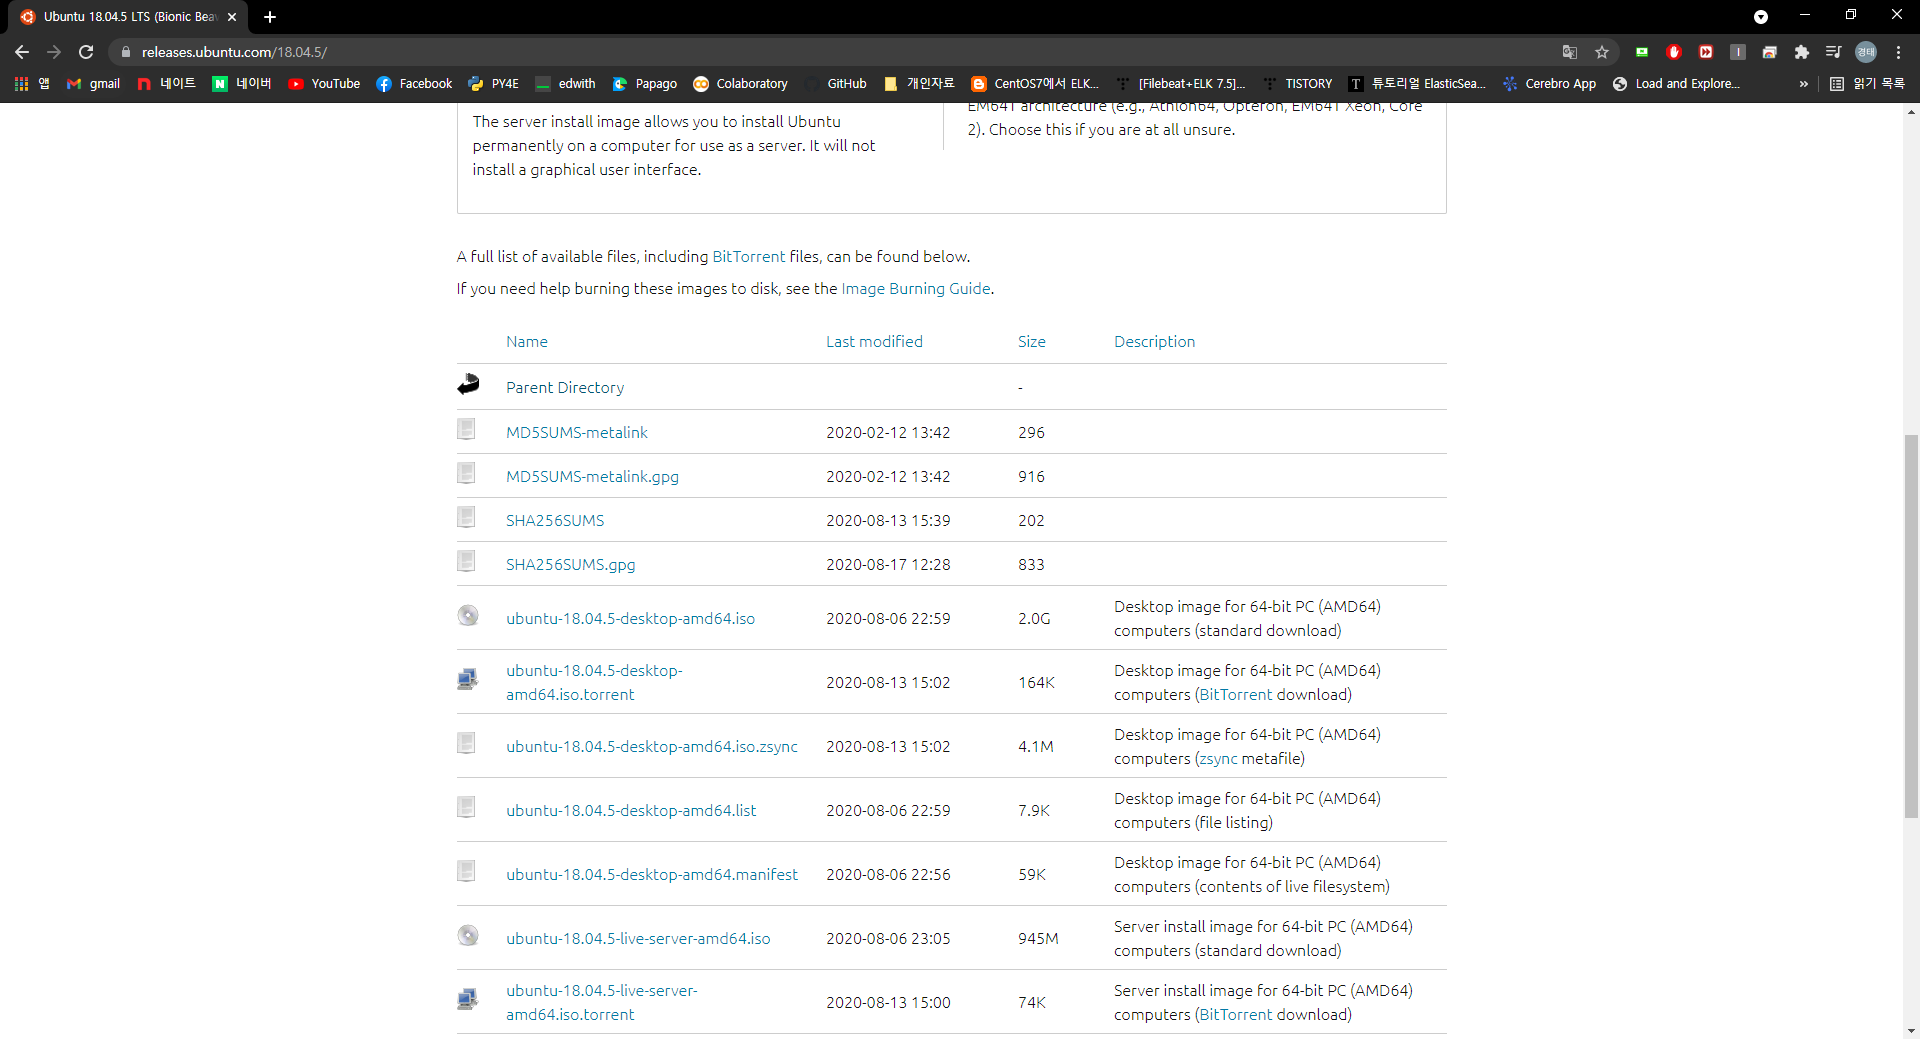Click the browser forward arrow
This screenshot has width=1920, height=1039.
pos(54,52)
